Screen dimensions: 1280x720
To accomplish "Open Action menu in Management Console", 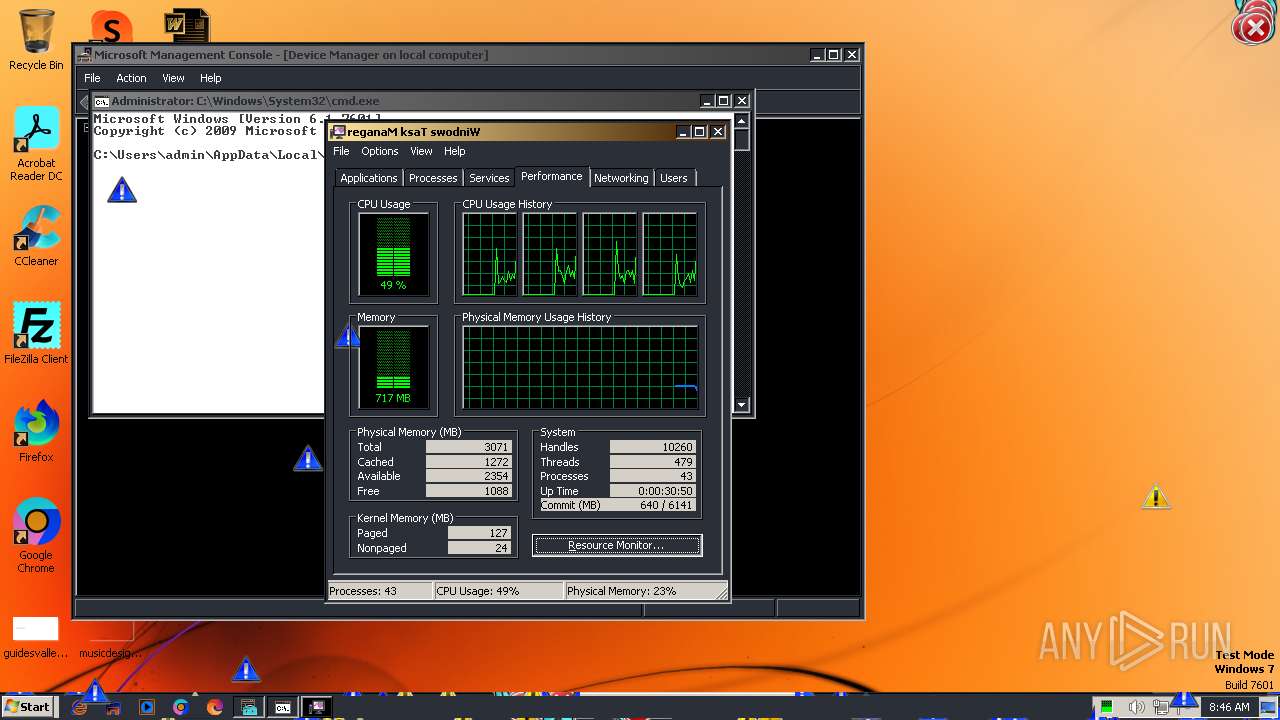I will coord(131,78).
